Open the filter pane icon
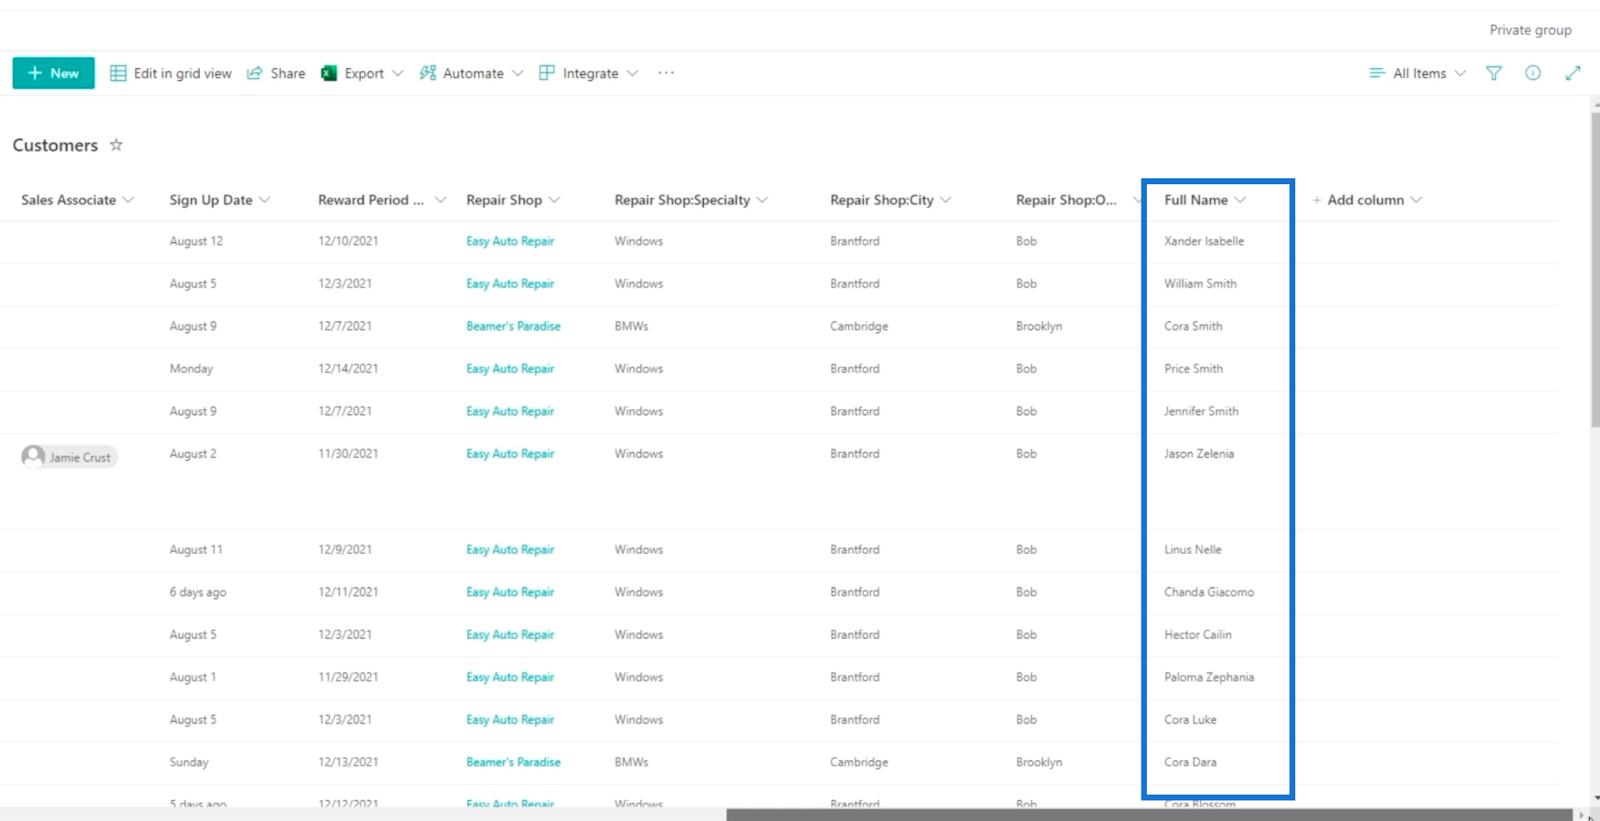Screen dimensions: 1600x821 click(x=1494, y=73)
